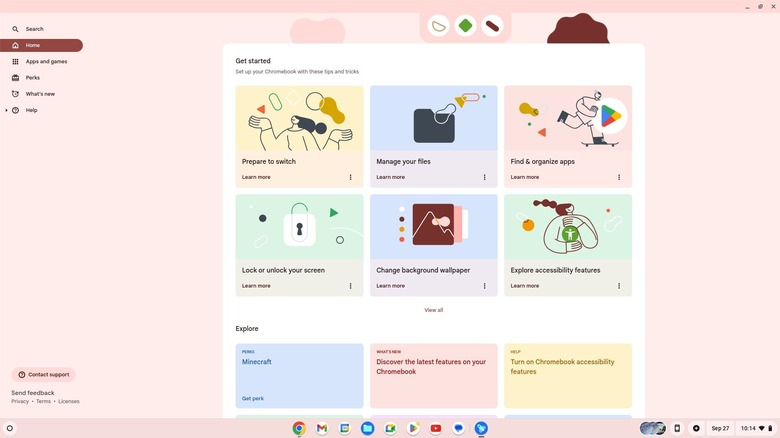The width and height of the screenshot is (780, 438).
Task: Open the Terms link
Action: pyautogui.click(x=43, y=401)
